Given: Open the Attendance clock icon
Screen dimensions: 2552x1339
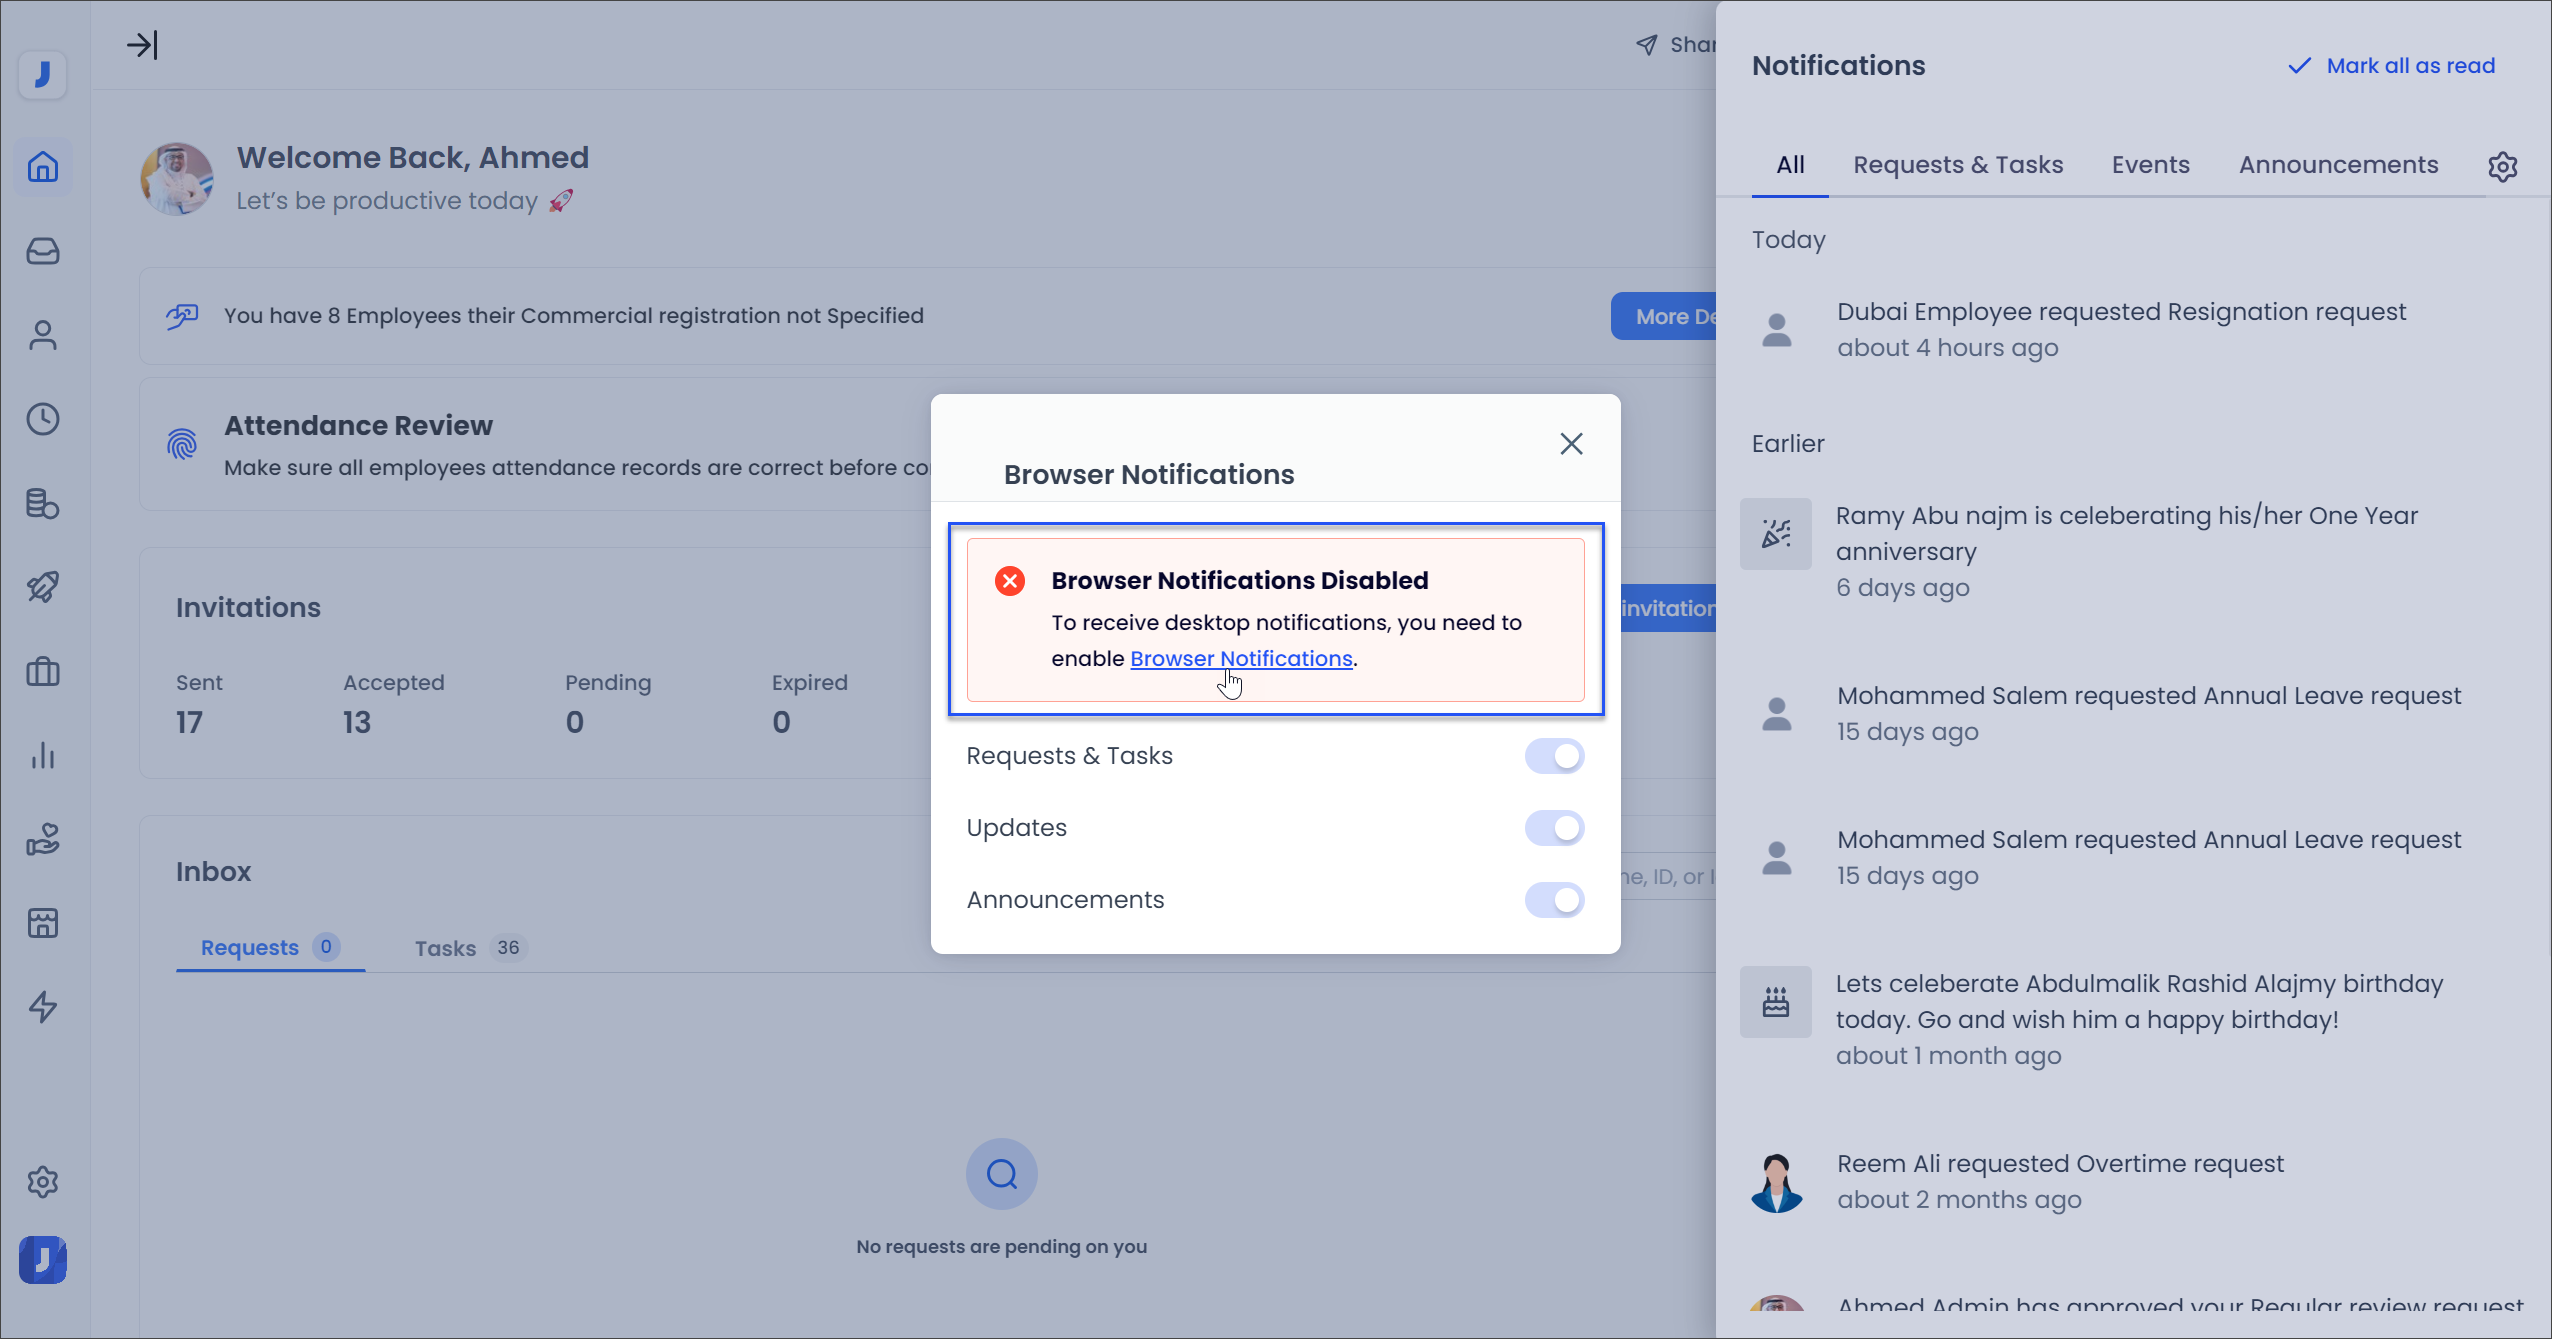Looking at the screenshot, I should 44,420.
